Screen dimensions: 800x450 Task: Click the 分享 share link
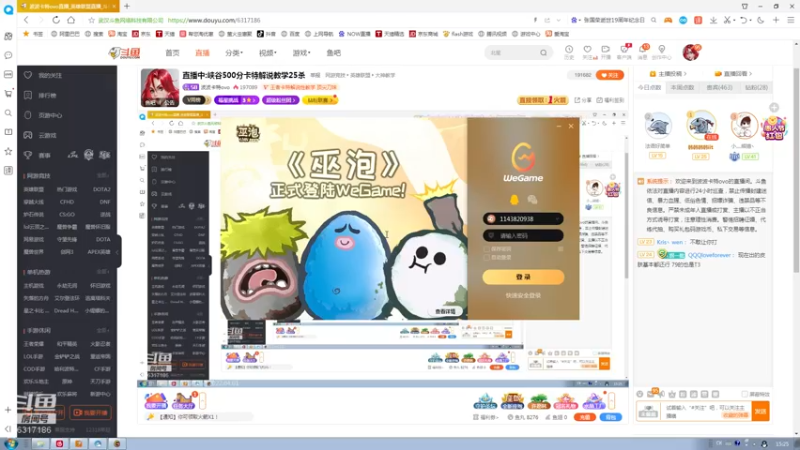coord(583,100)
